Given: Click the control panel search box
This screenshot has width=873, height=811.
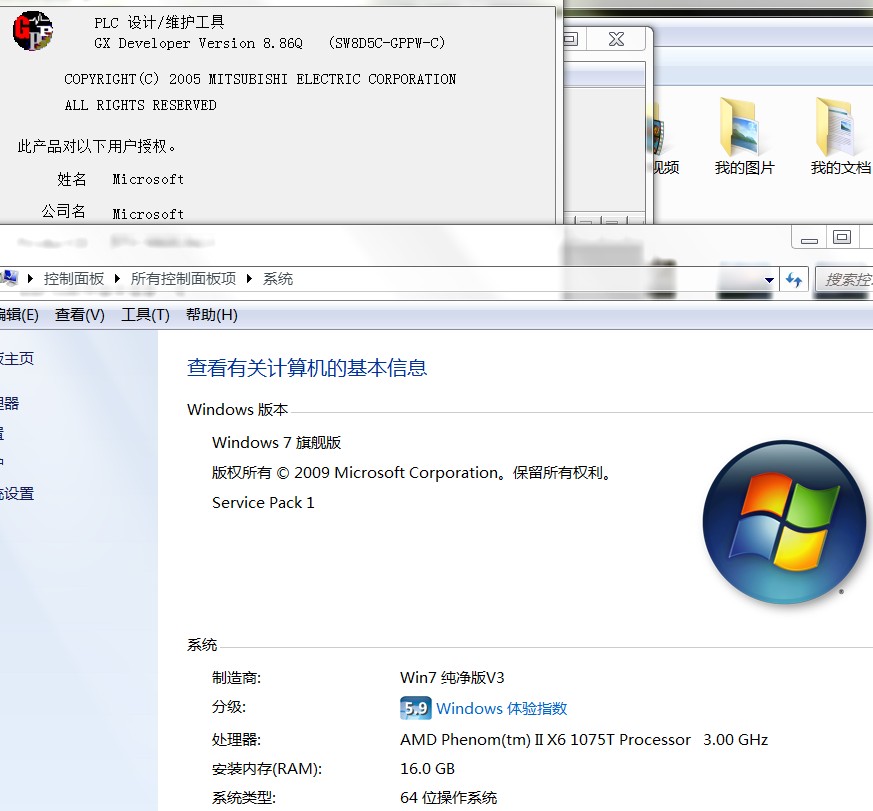Looking at the screenshot, I should pos(845,280).
